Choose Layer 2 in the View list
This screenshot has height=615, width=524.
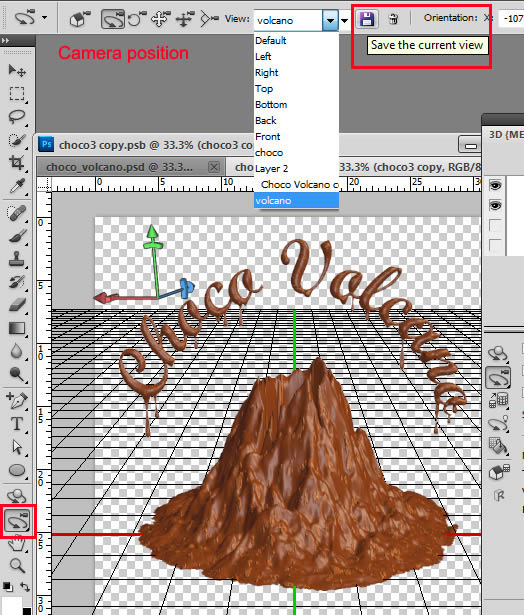click(296, 169)
